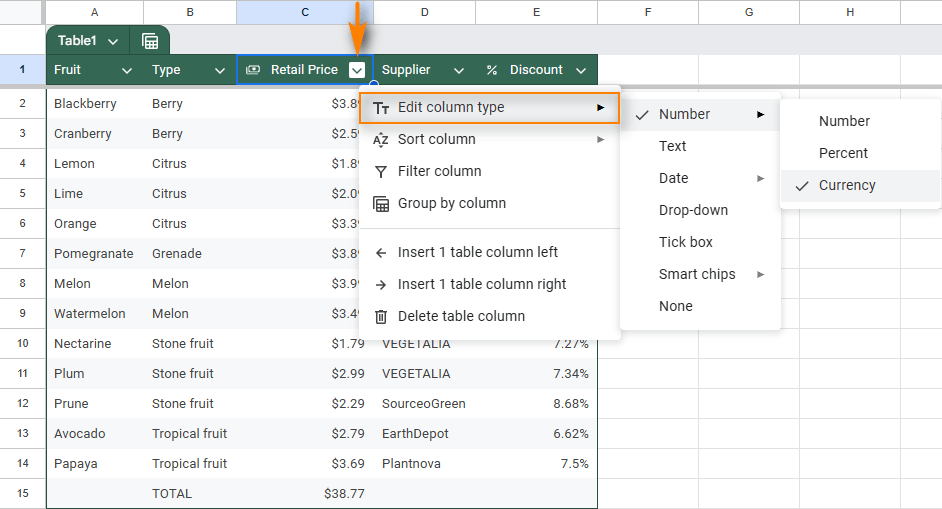Select Text column type

pyautogui.click(x=700, y=146)
